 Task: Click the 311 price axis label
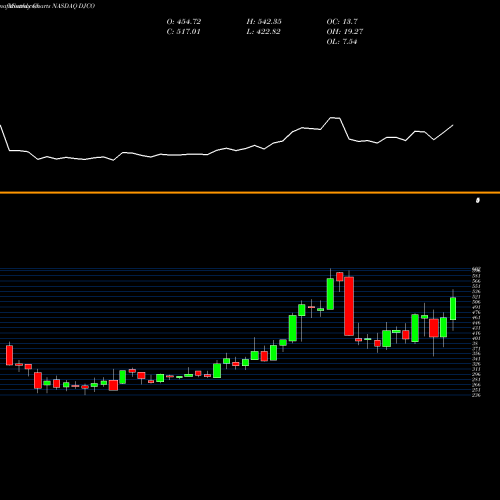(477, 369)
